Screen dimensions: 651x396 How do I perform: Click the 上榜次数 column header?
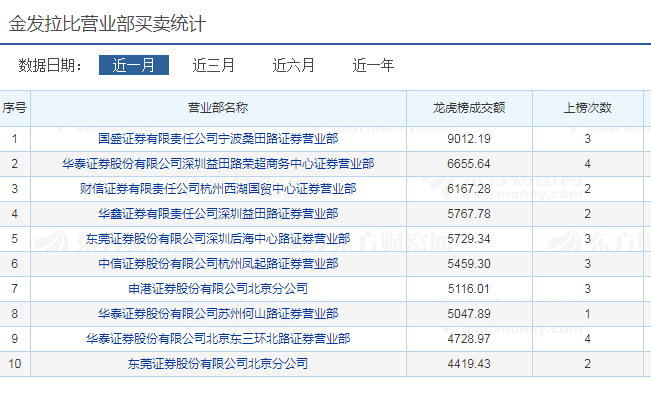587,108
